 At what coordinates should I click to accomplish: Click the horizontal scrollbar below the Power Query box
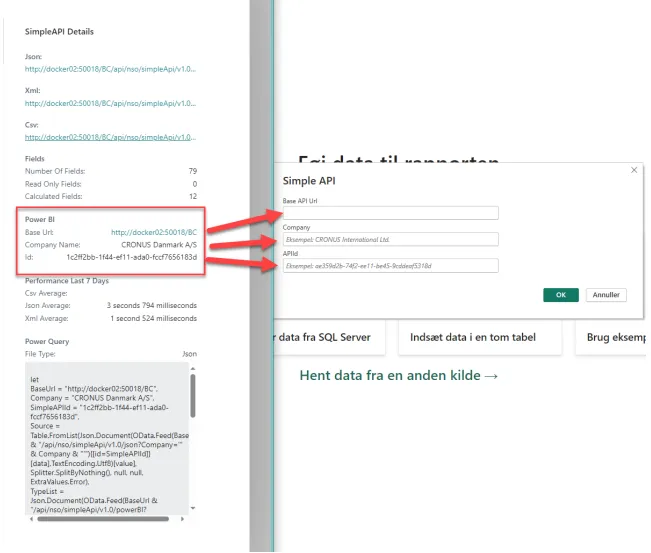(103, 519)
